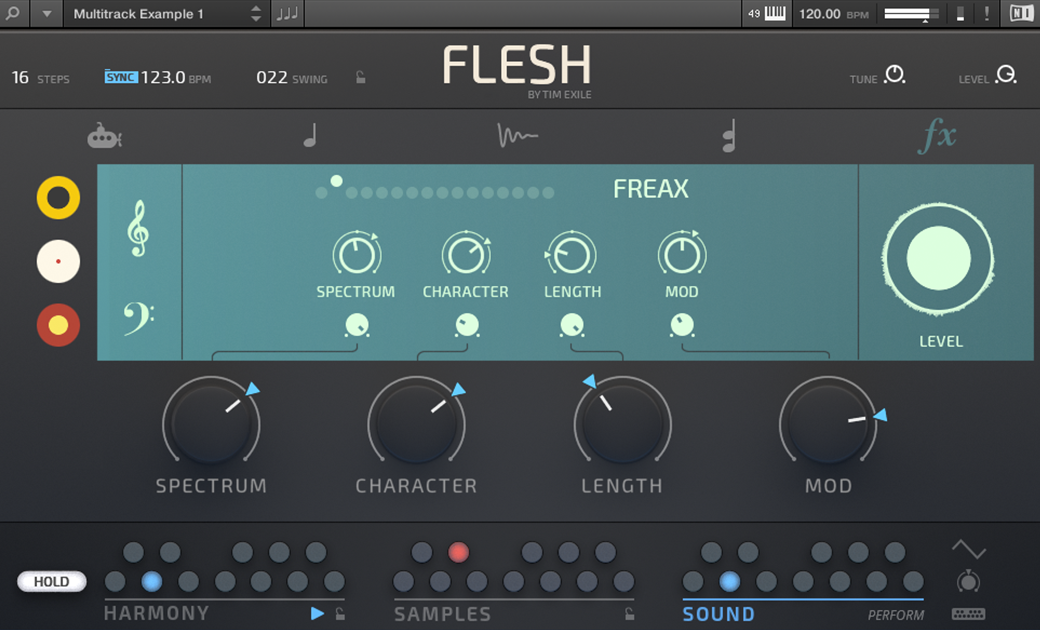Screen dimensions: 1040x630
Task: Click the keyboard icon bottom right
Action: (968, 613)
